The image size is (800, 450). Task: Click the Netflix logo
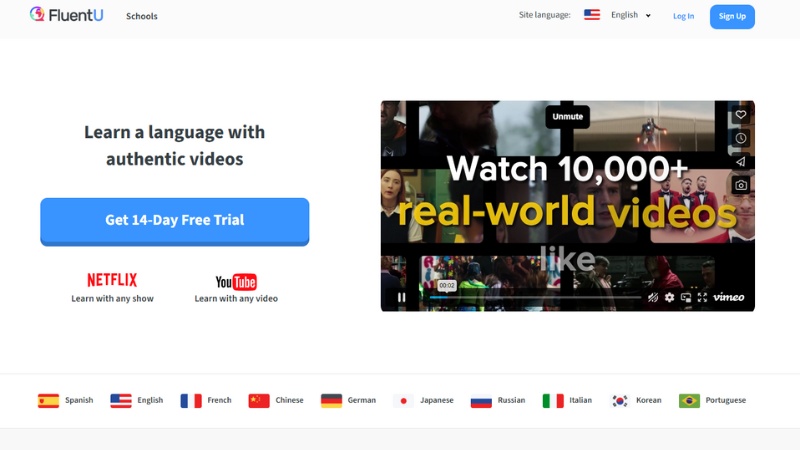pos(112,280)
